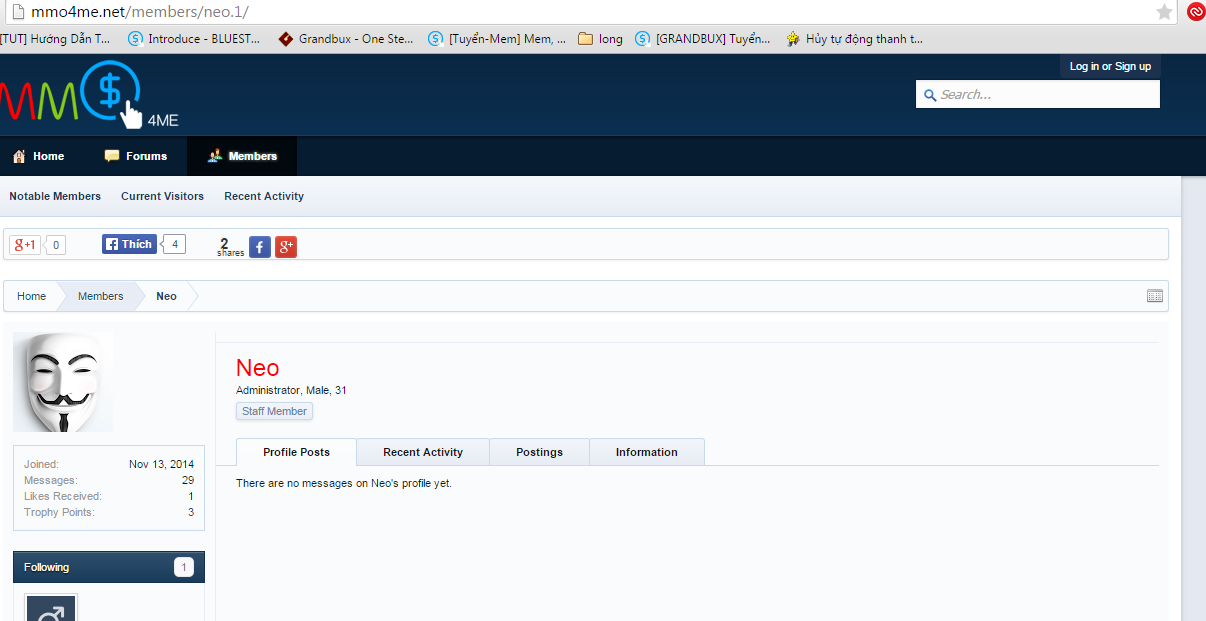Image resolution: width=1206 pixels, height=621 pixels.
Task: Click the Neo profile name heading
Action: point(257,368)
